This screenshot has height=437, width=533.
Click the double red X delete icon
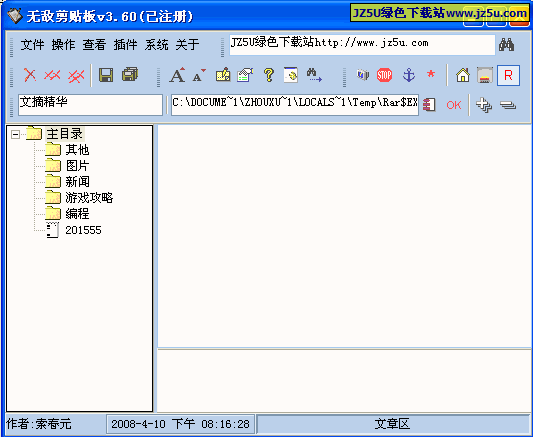[52, 75]
